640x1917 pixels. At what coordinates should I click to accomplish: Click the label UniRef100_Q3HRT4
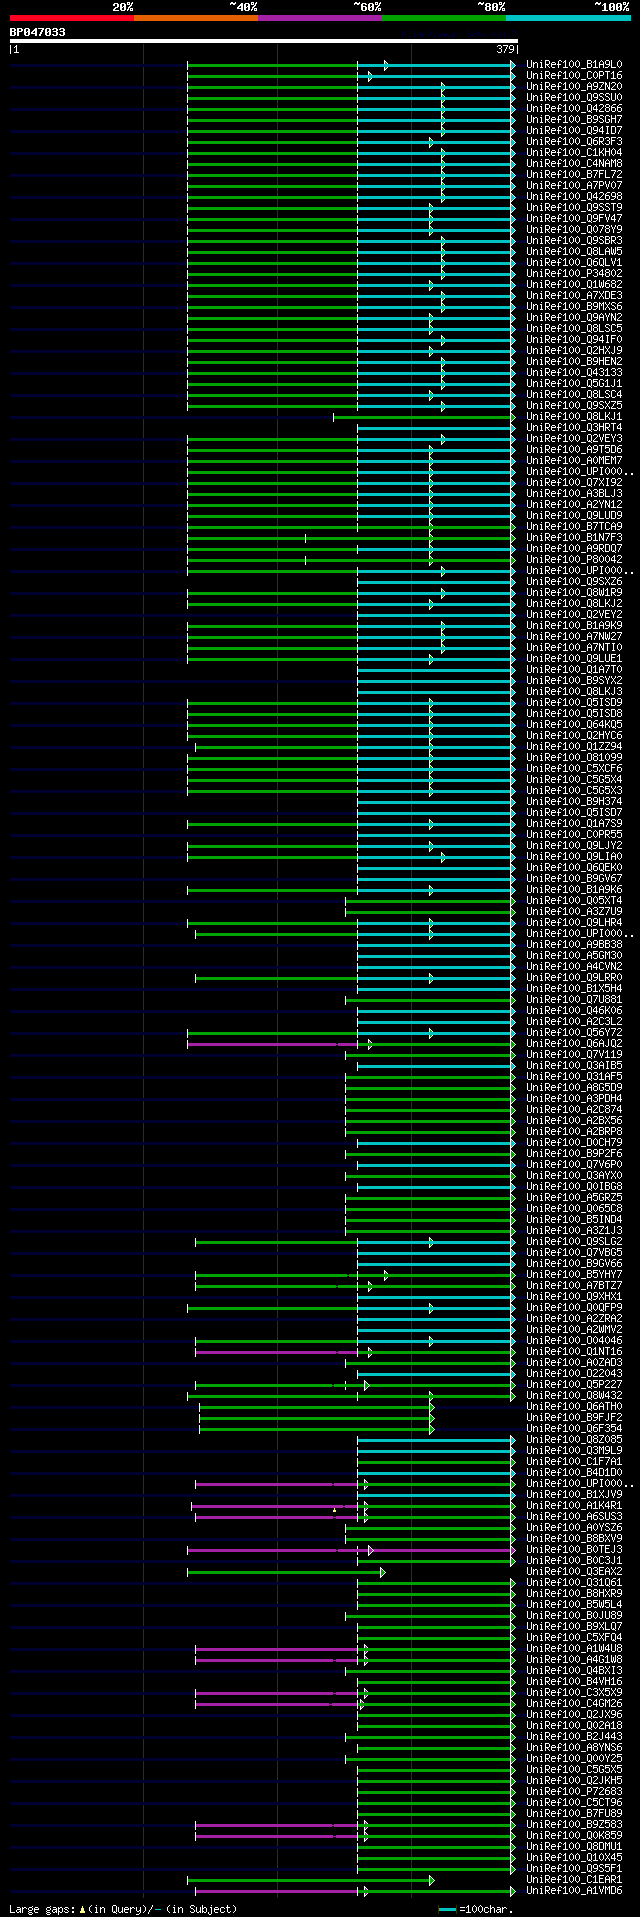(x=574, y=427)
